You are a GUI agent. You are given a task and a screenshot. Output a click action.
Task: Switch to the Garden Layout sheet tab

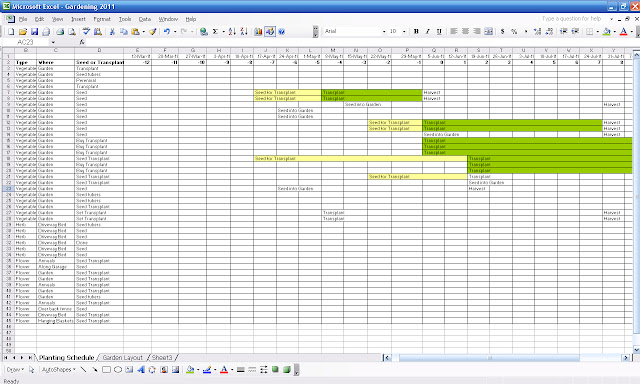pyautogui.click(x=122, y=357)
